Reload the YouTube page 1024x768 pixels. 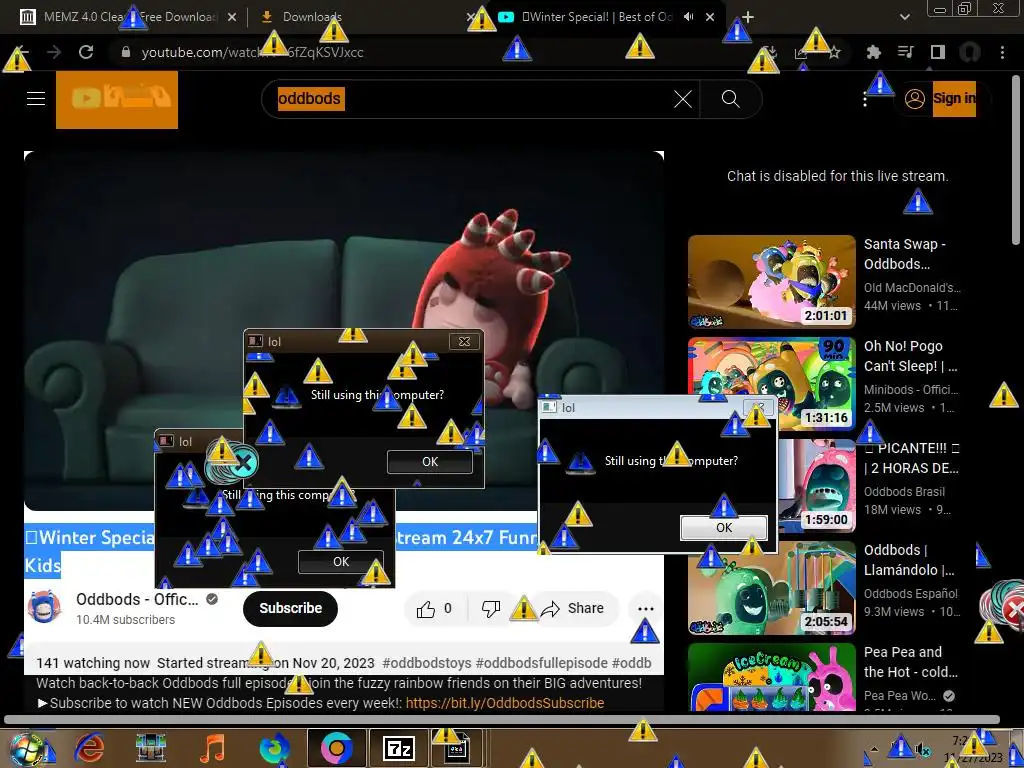(x=86, y=52)
